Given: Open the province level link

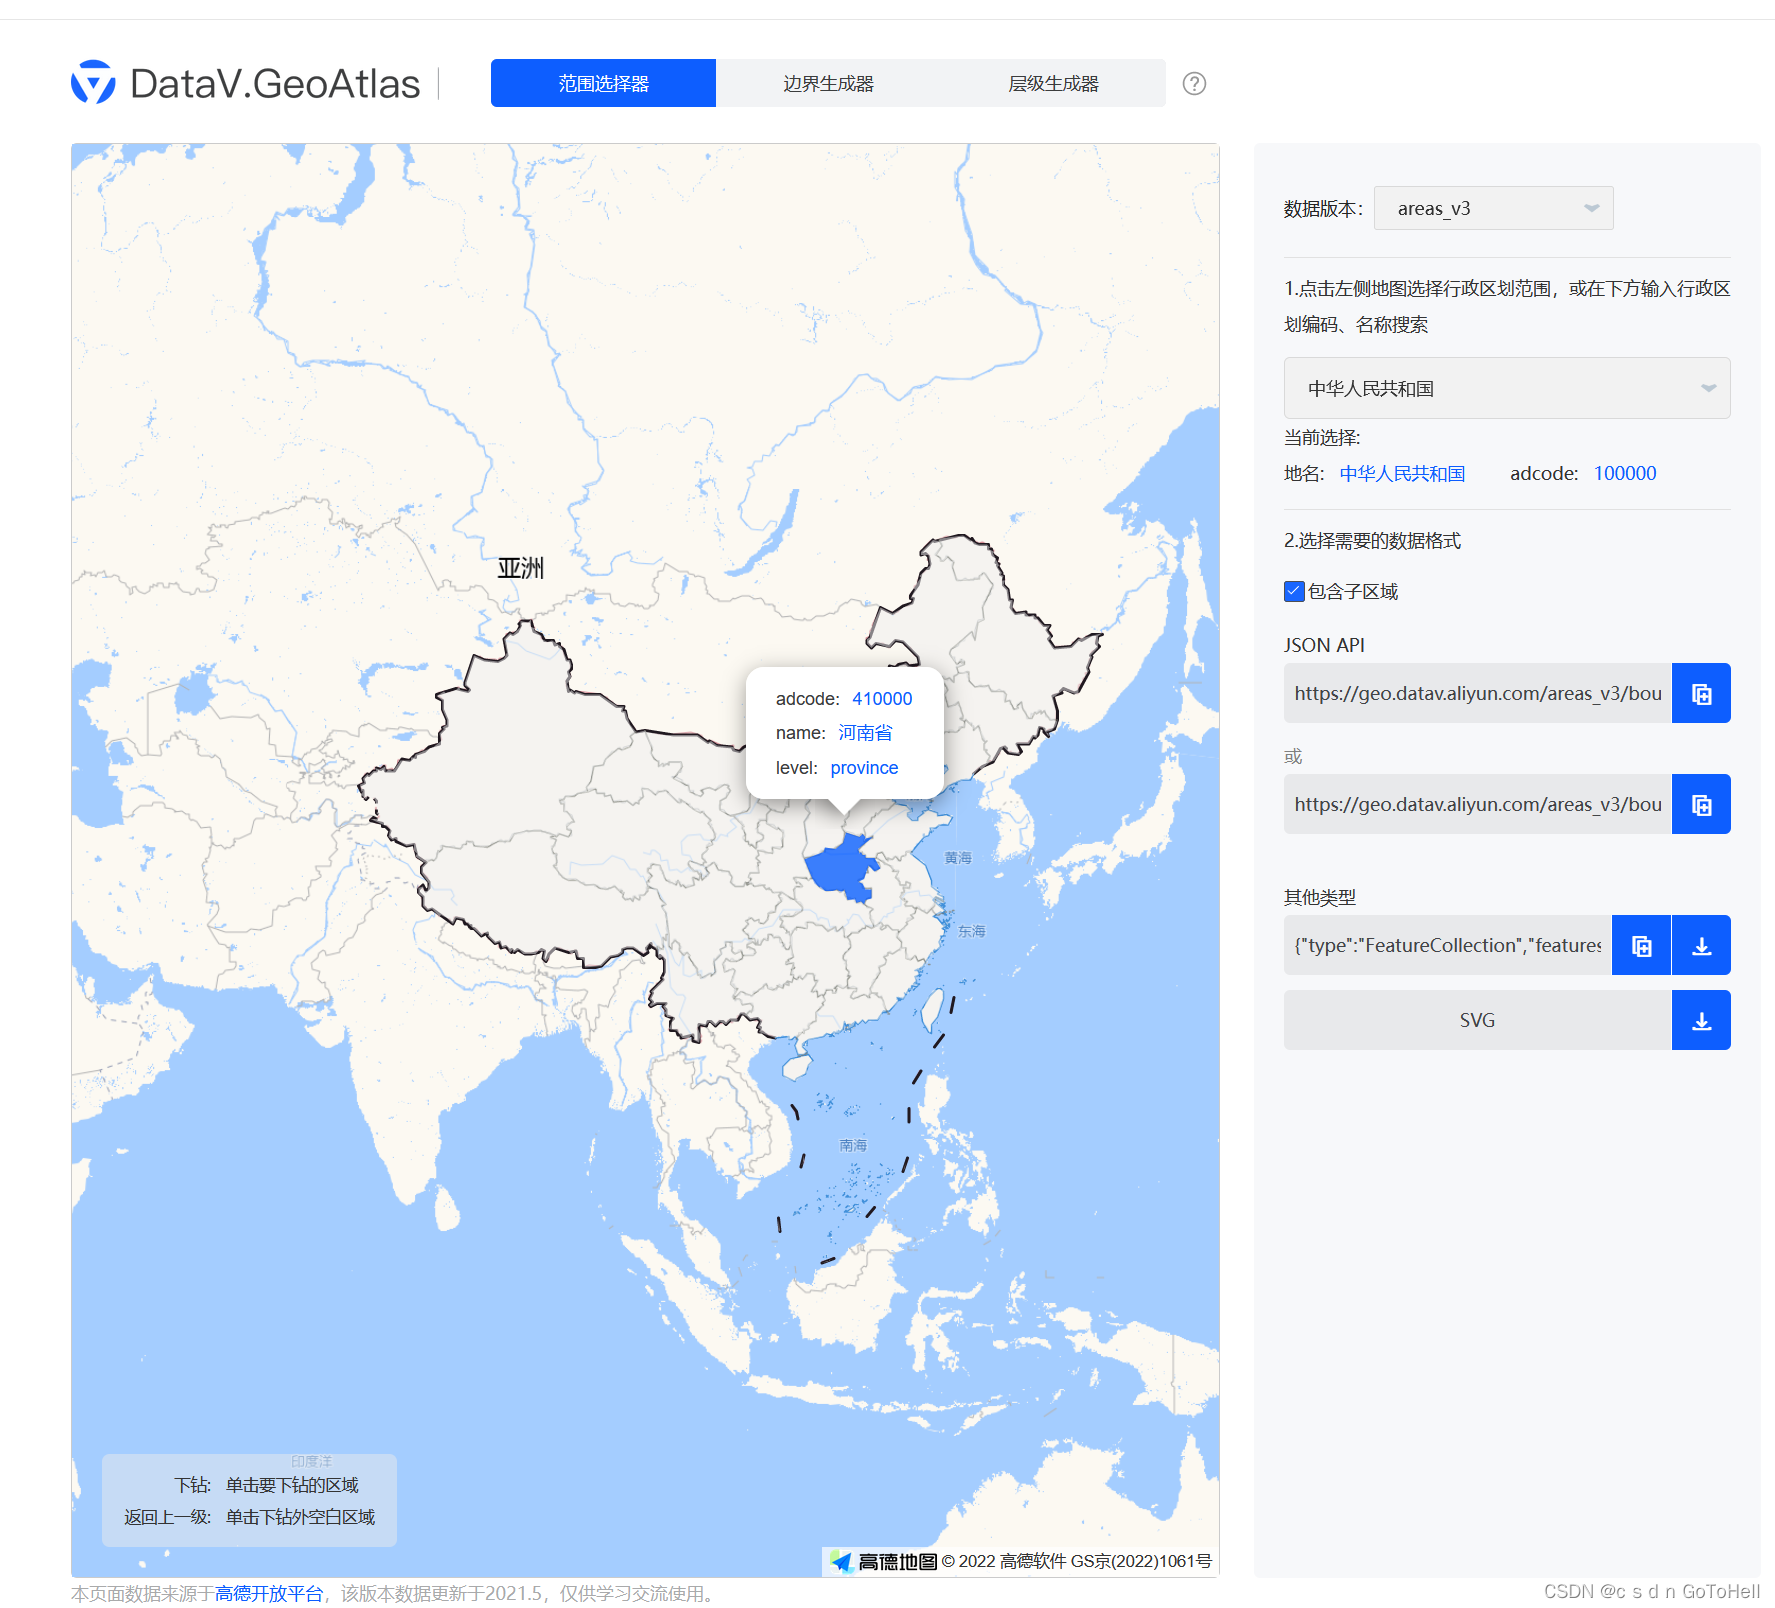Looking at the screenshot, I should (863, 767).
